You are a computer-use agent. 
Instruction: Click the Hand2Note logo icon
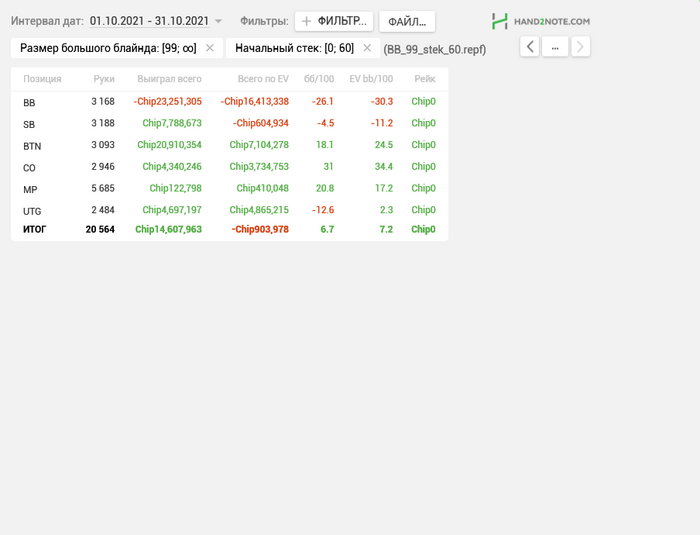pyautogui.click(x=500, y=21)
